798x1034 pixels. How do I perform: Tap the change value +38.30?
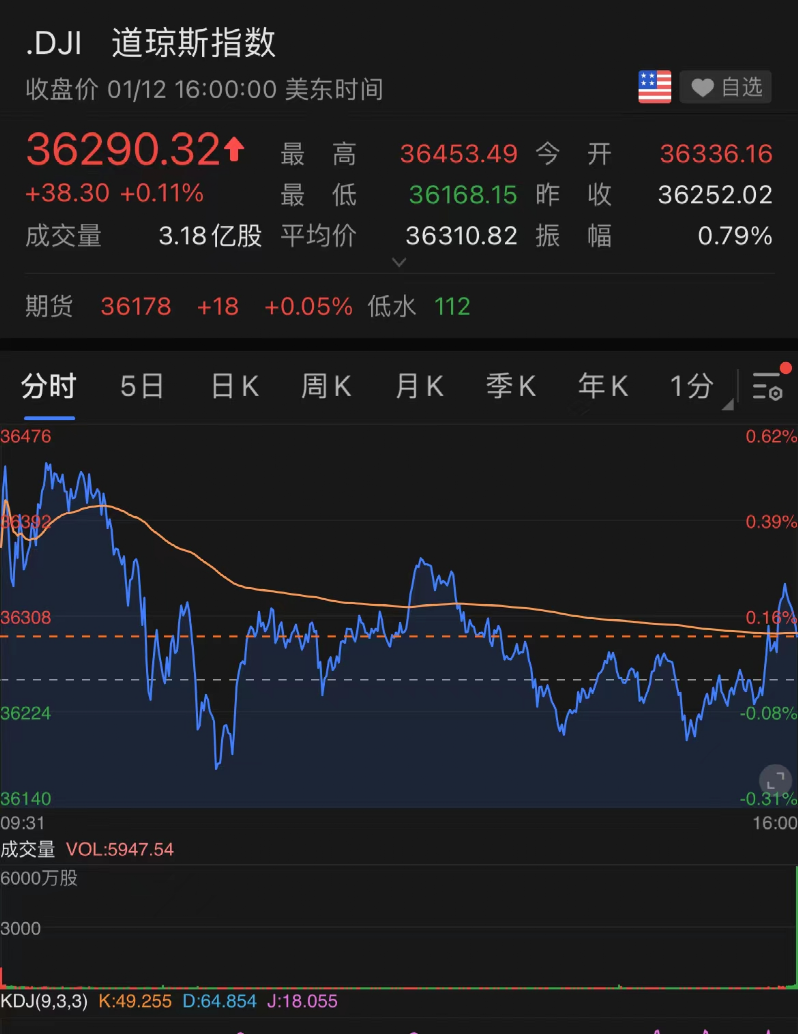(x=67, y=193)
